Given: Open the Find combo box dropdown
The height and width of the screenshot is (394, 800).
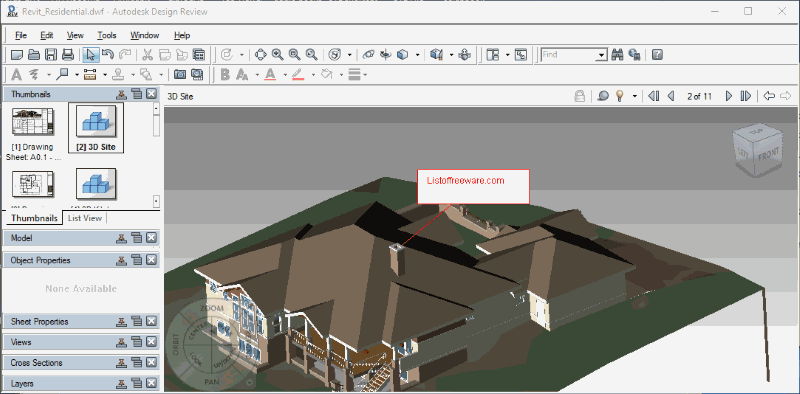Looking at the screenshot, I should 602,55.
